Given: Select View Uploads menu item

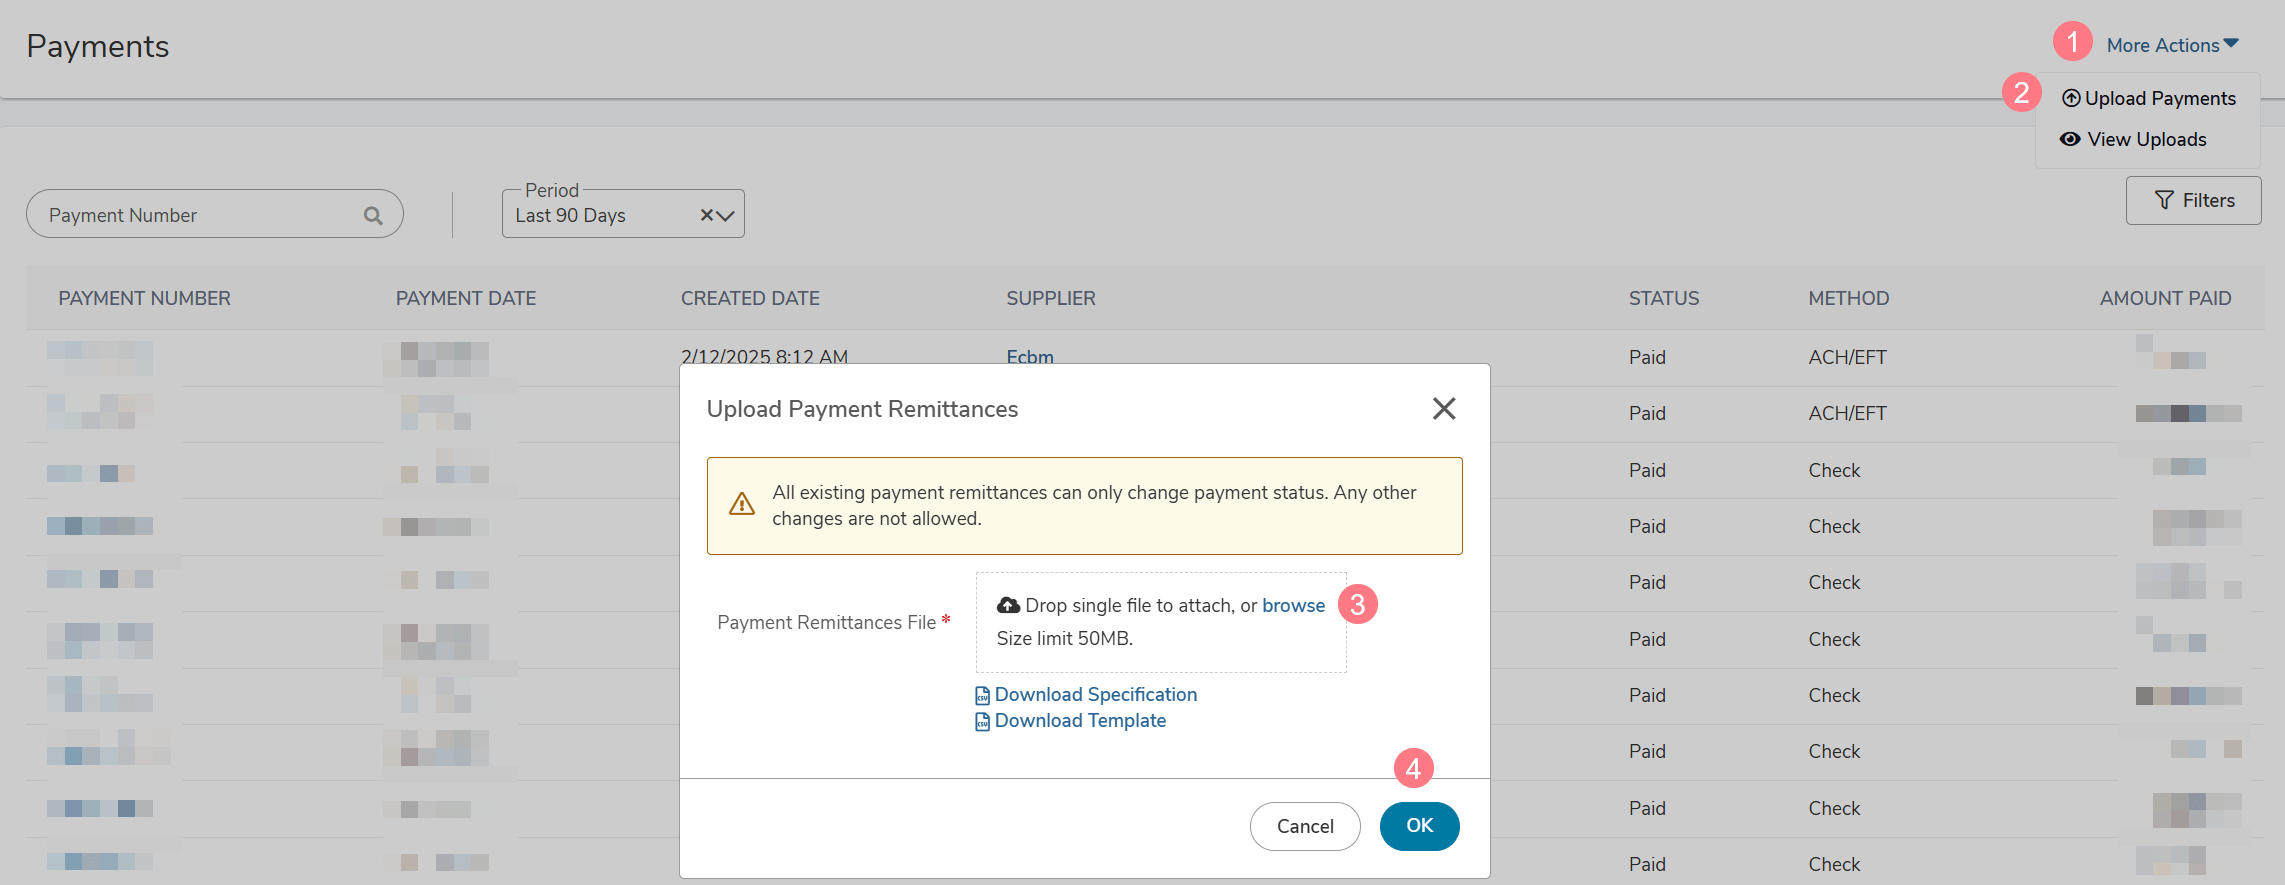Looking at the screenshot, I should pos(2146,139).
